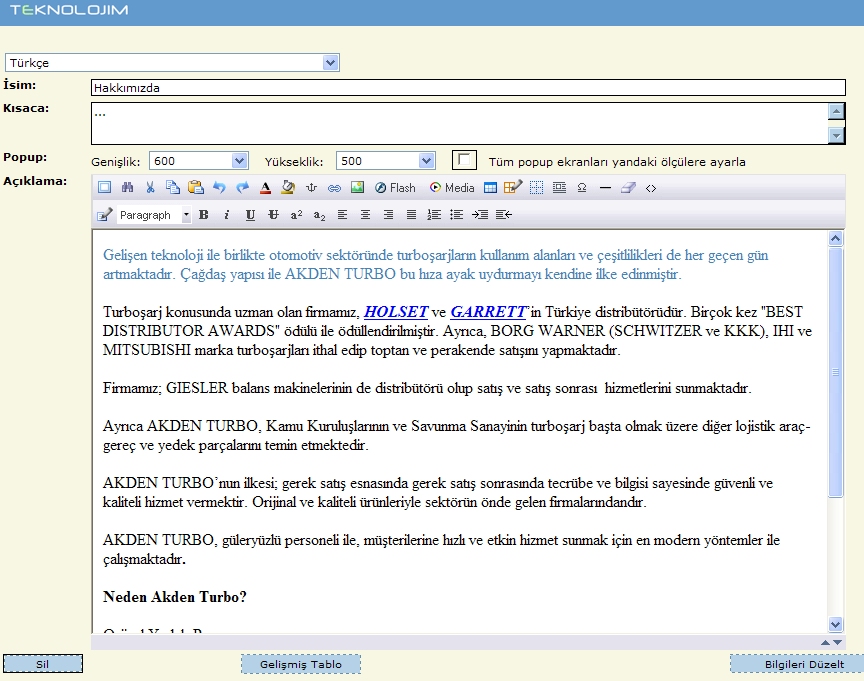Screen dimensions: 864x681
Task: Click the editor scroll down arrow
Action: coord(835,624)
